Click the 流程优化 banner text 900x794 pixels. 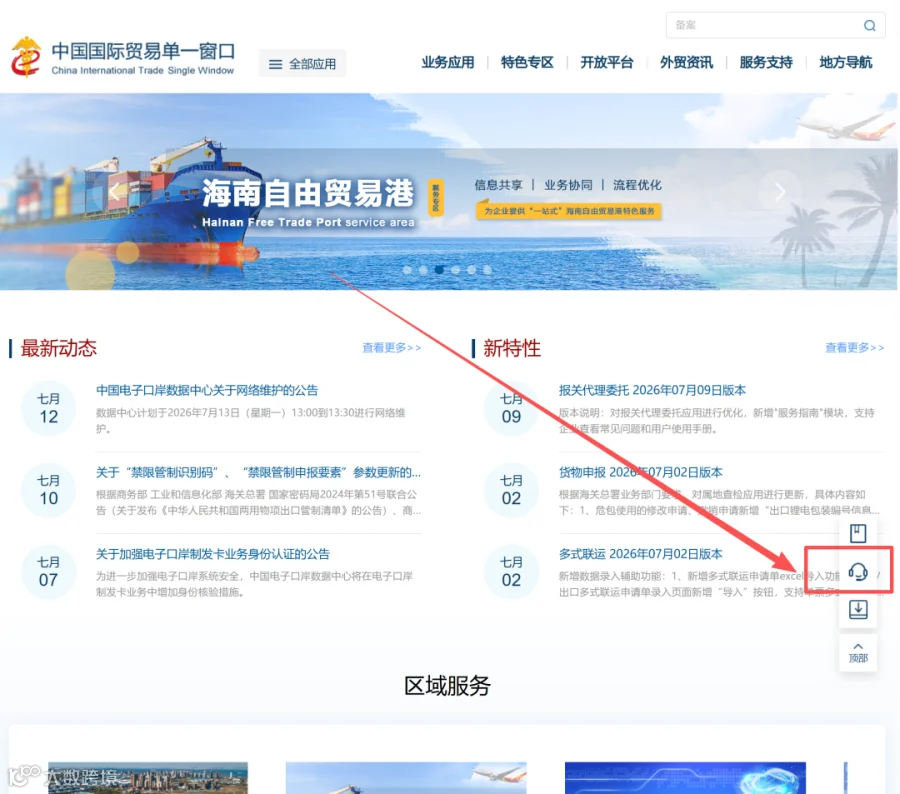637,185
